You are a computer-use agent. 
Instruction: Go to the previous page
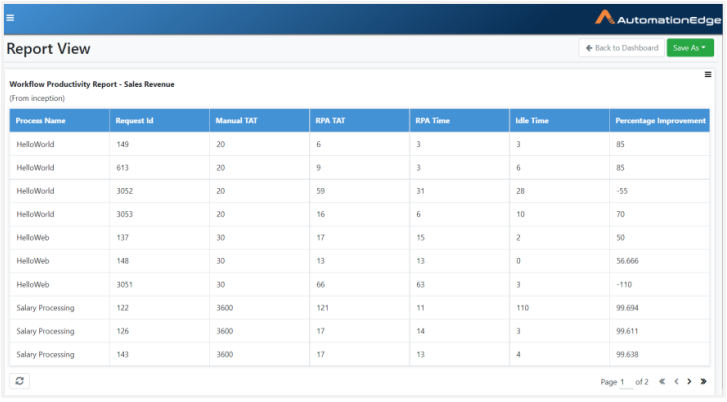676,382
